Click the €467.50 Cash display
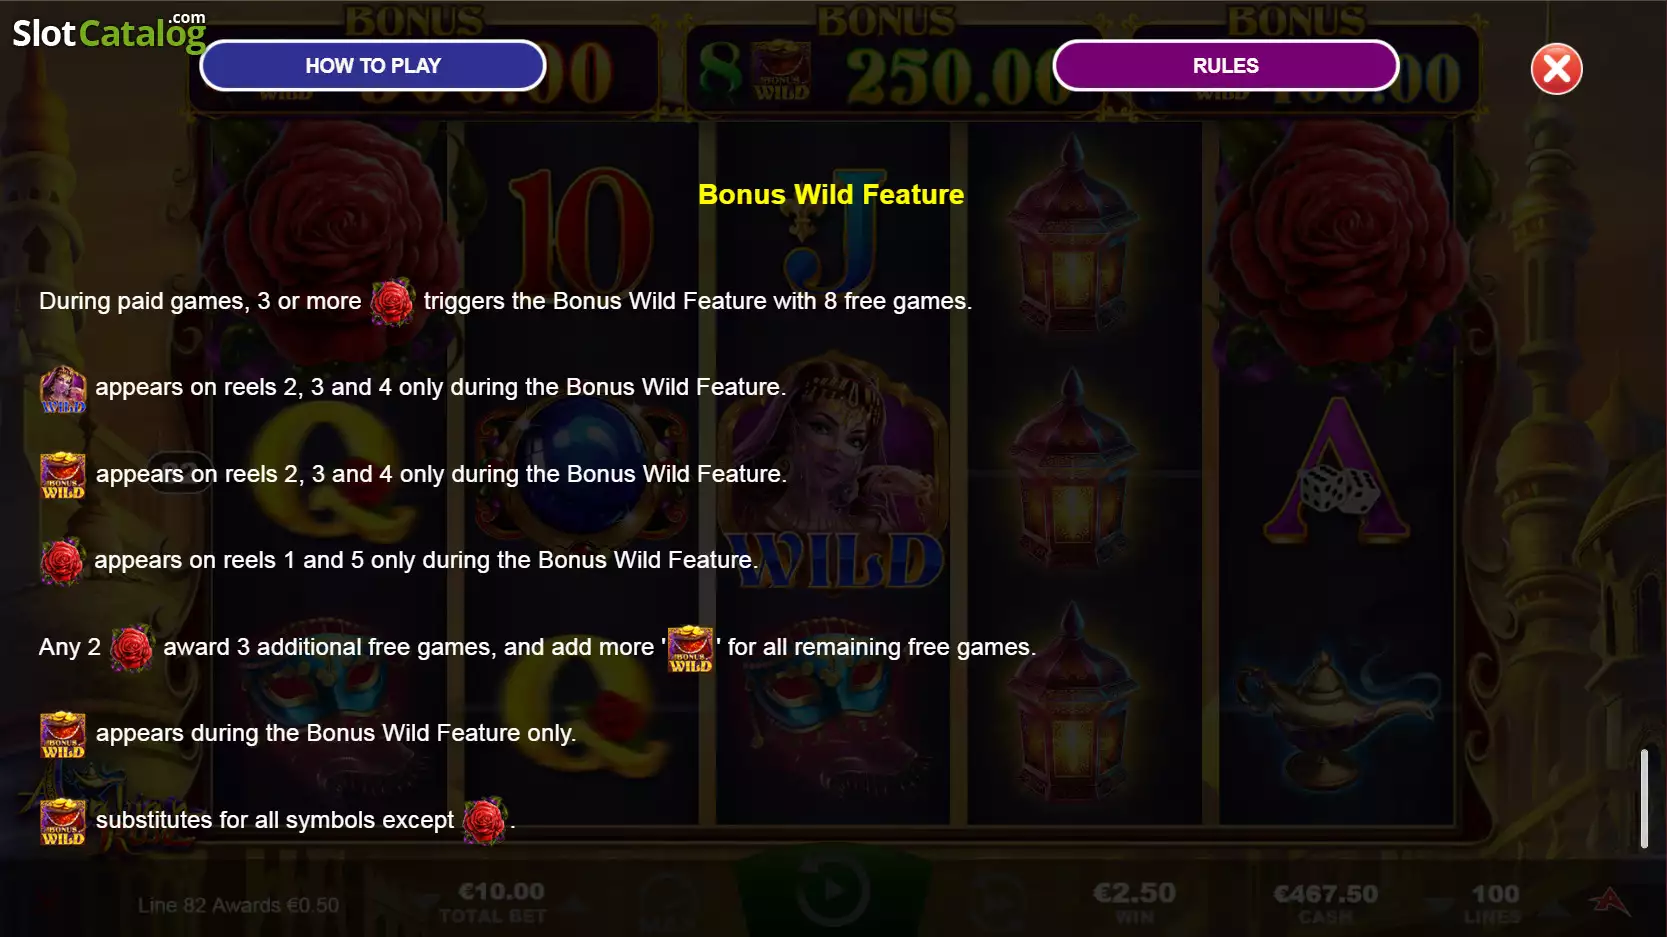This screenshot has height=937, width=1667. tap(1325, 902)
